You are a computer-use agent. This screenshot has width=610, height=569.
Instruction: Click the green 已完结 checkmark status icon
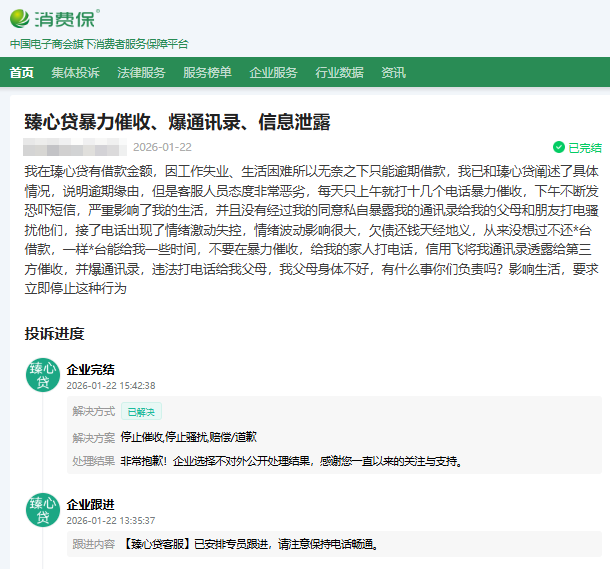[559, 148]
